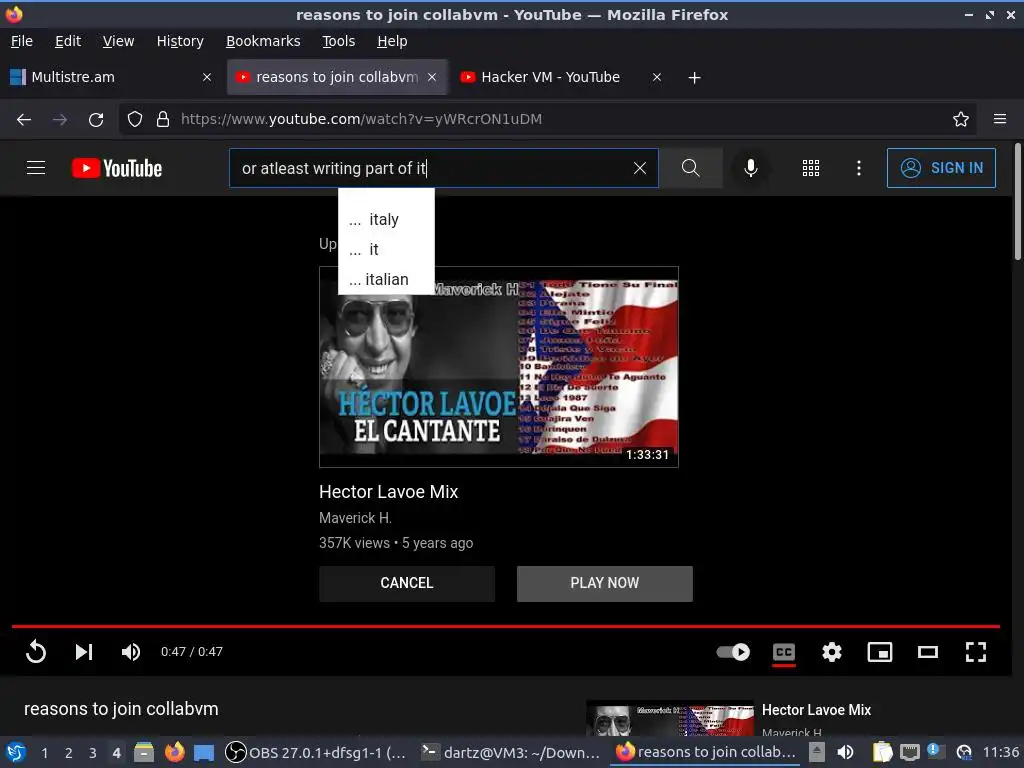Submit search with the magnifier button
This screenshot has height=768, width=1024.
690,168
